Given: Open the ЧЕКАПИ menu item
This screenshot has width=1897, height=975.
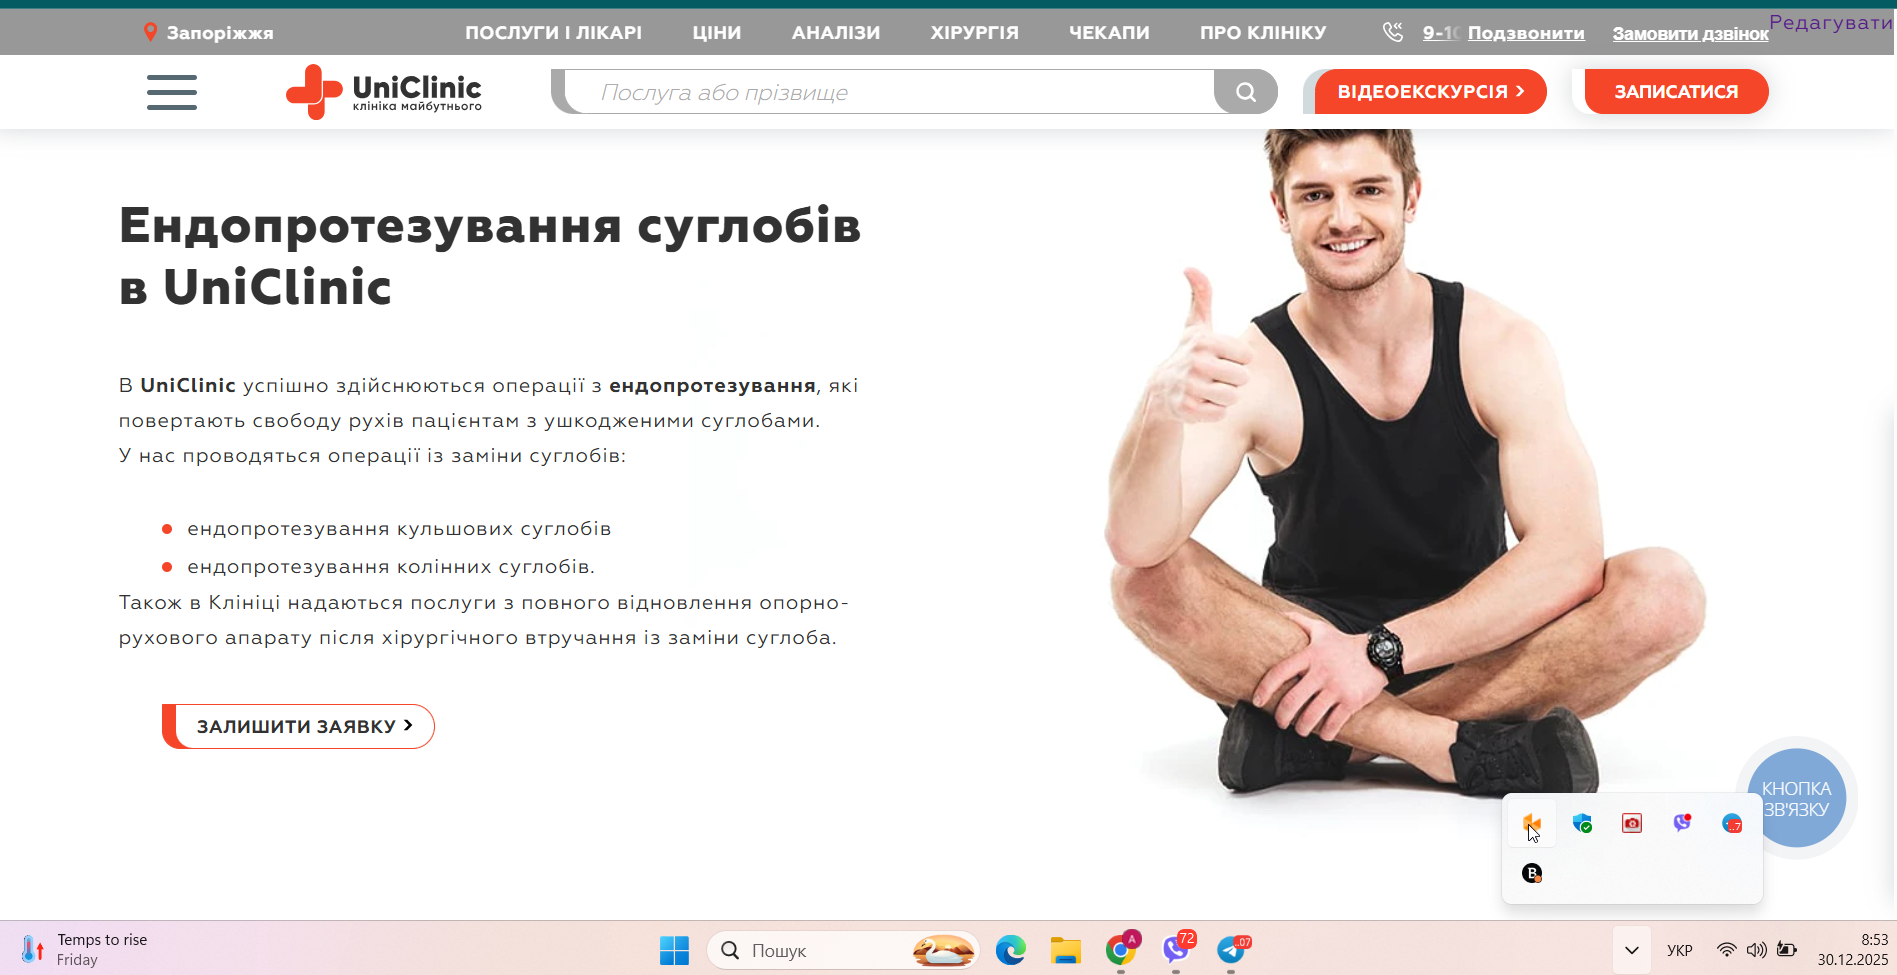Looking at the screenshot, I should 1109,32.
